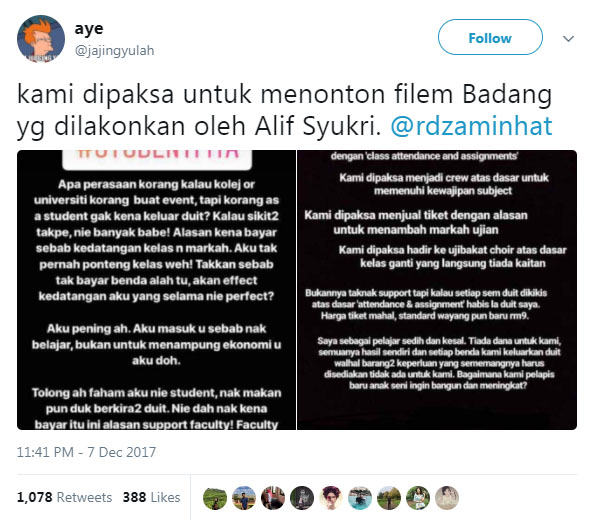This screenshot has height=520, width=596.
Task: Follow the aye account
Action: click(x=490, y=37)
